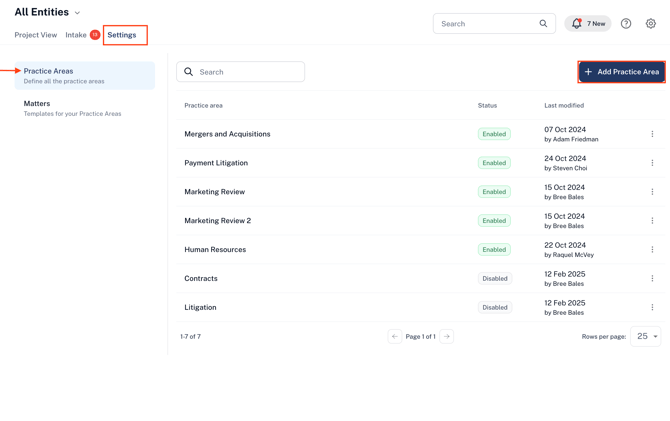Image resolution: width=670 pixels, height=421 pixels.
Task: Go to the previous page arrow
Action: point(394,336)
